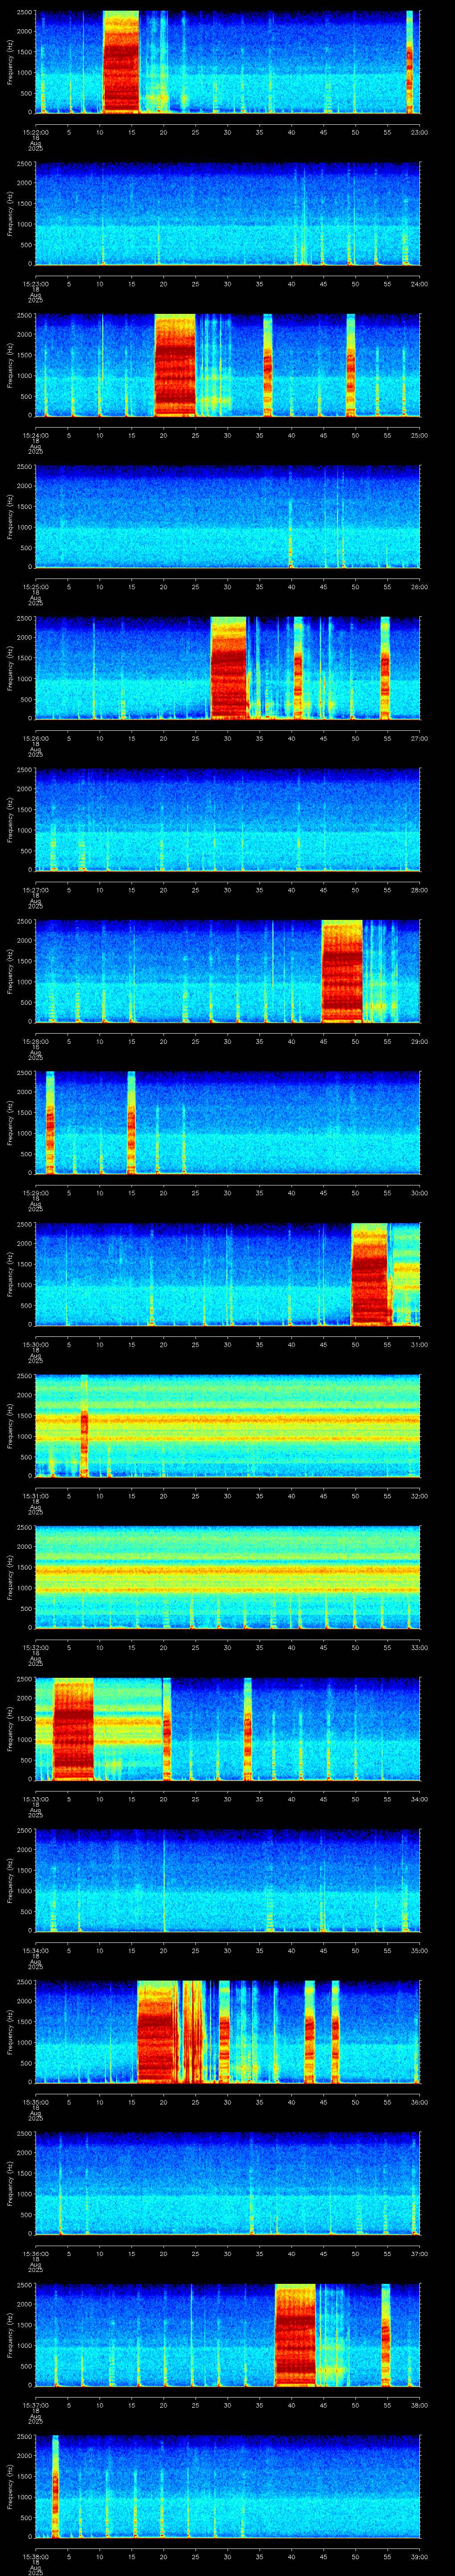Select the 15:23:00 spectrogram panel
Viewport: 455px width, 2576px height.
click(x=228, y=213)
